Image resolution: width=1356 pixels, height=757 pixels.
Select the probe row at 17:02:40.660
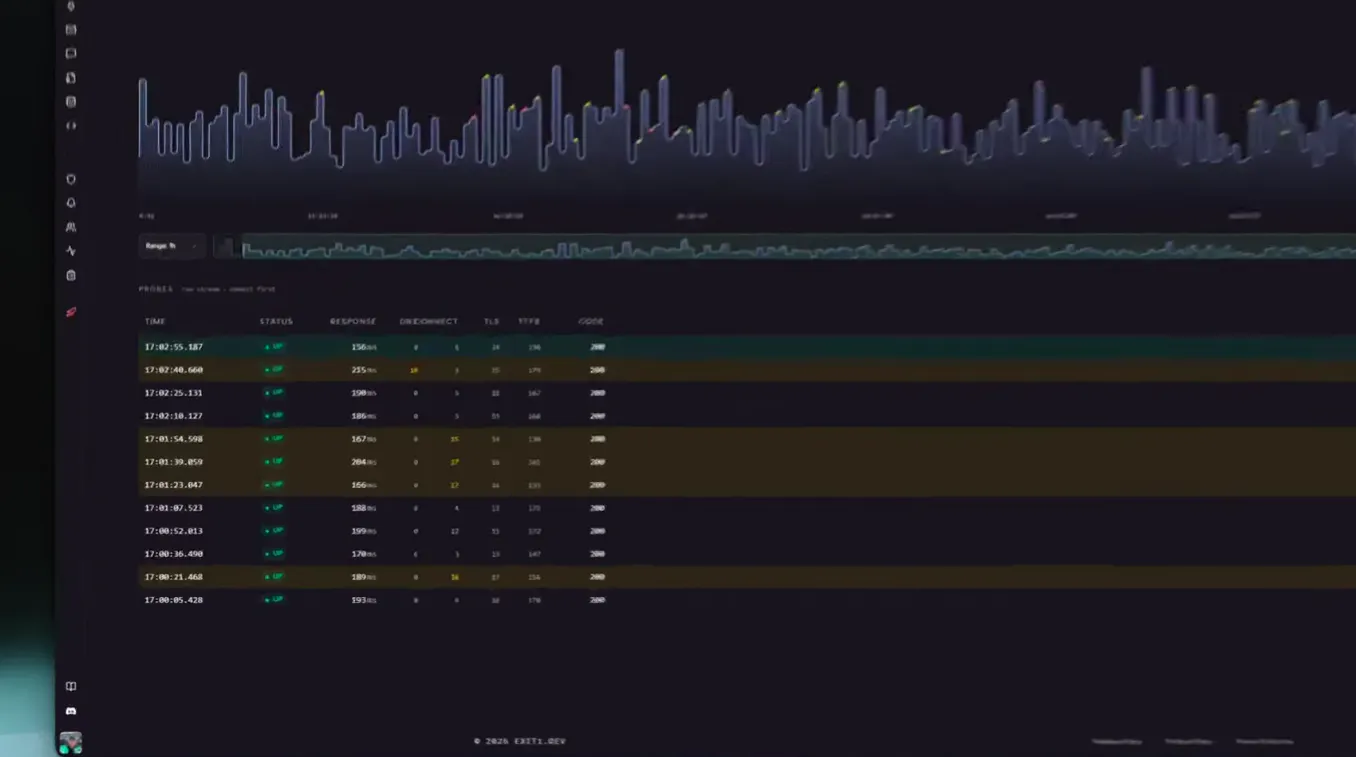point(747,370)
